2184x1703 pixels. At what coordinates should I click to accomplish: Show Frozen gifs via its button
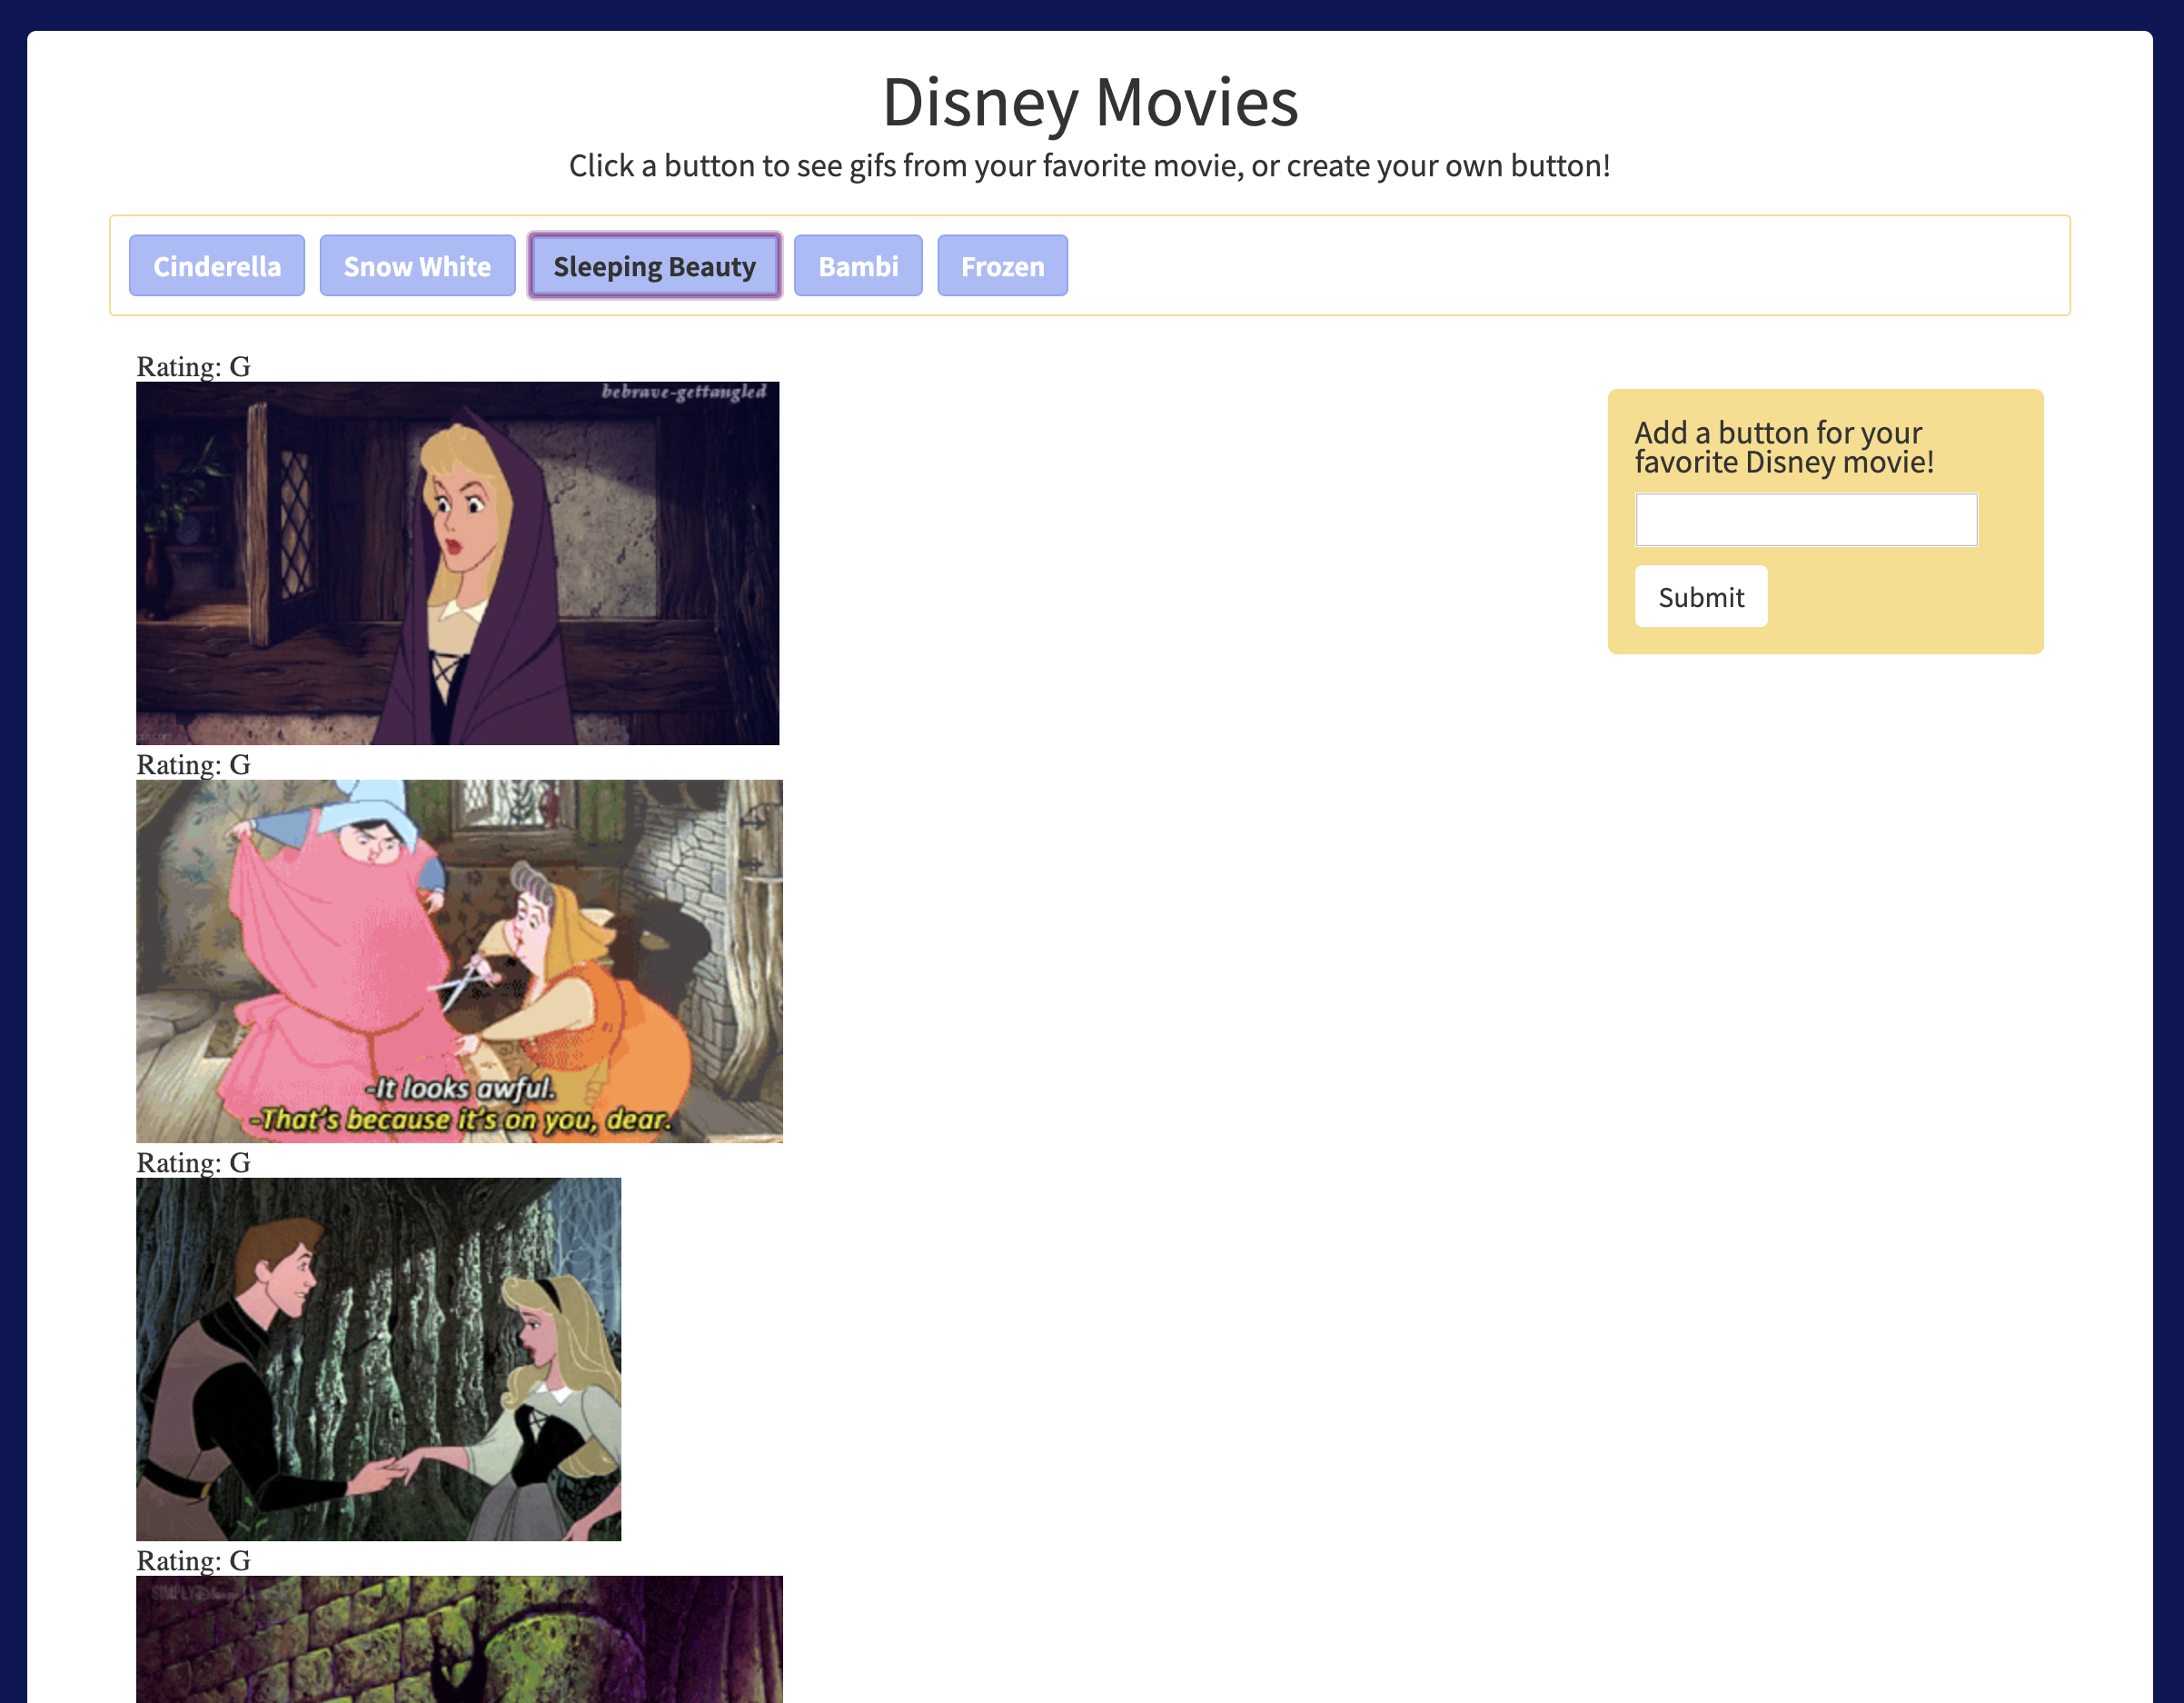(x=1001, y=266)
